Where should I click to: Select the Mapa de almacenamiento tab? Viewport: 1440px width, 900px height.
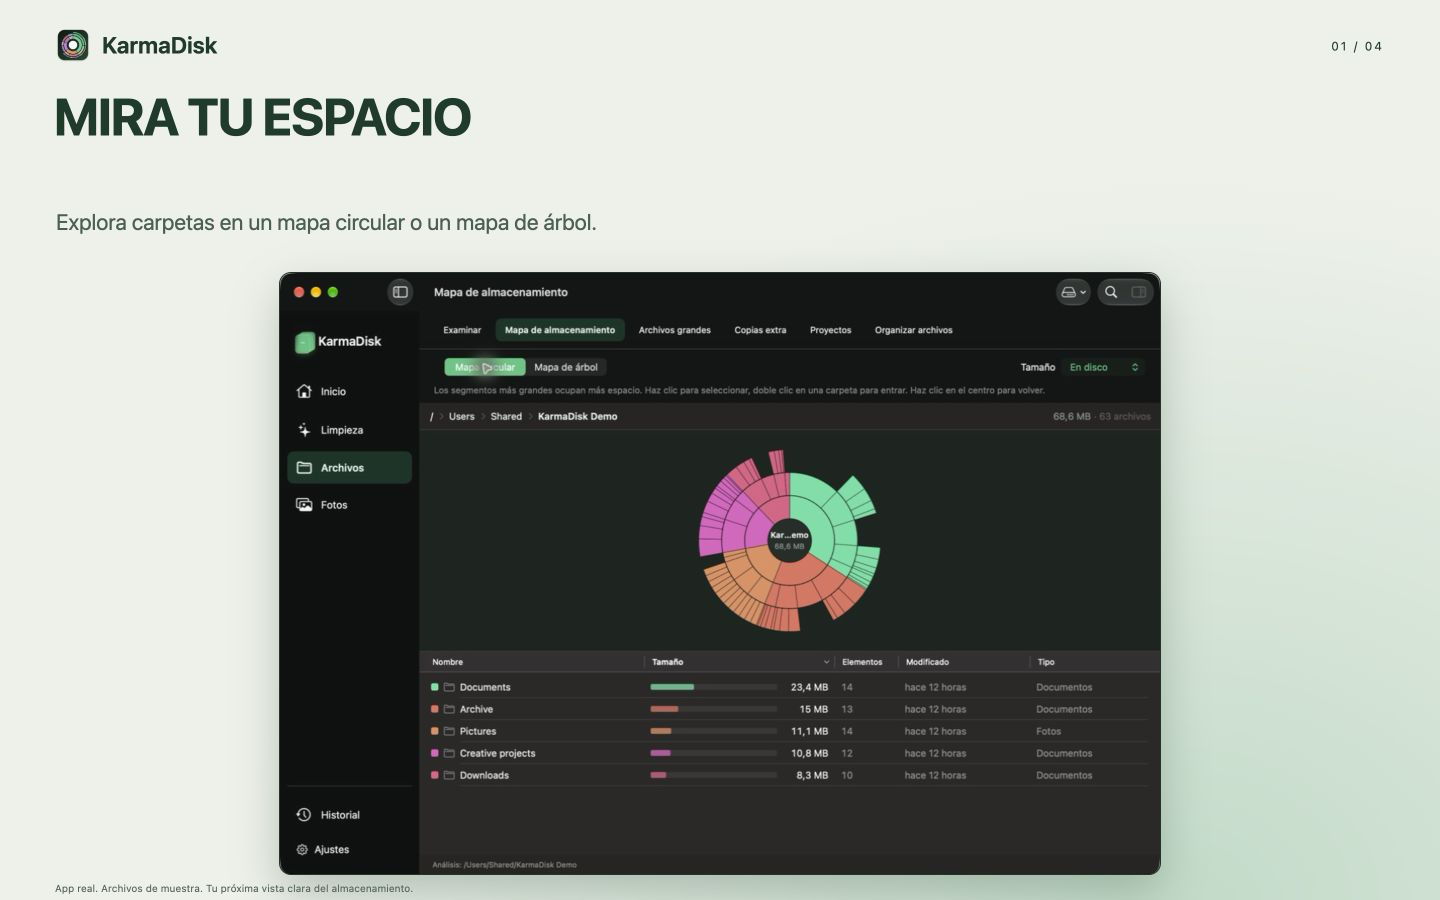coord(560,330)
